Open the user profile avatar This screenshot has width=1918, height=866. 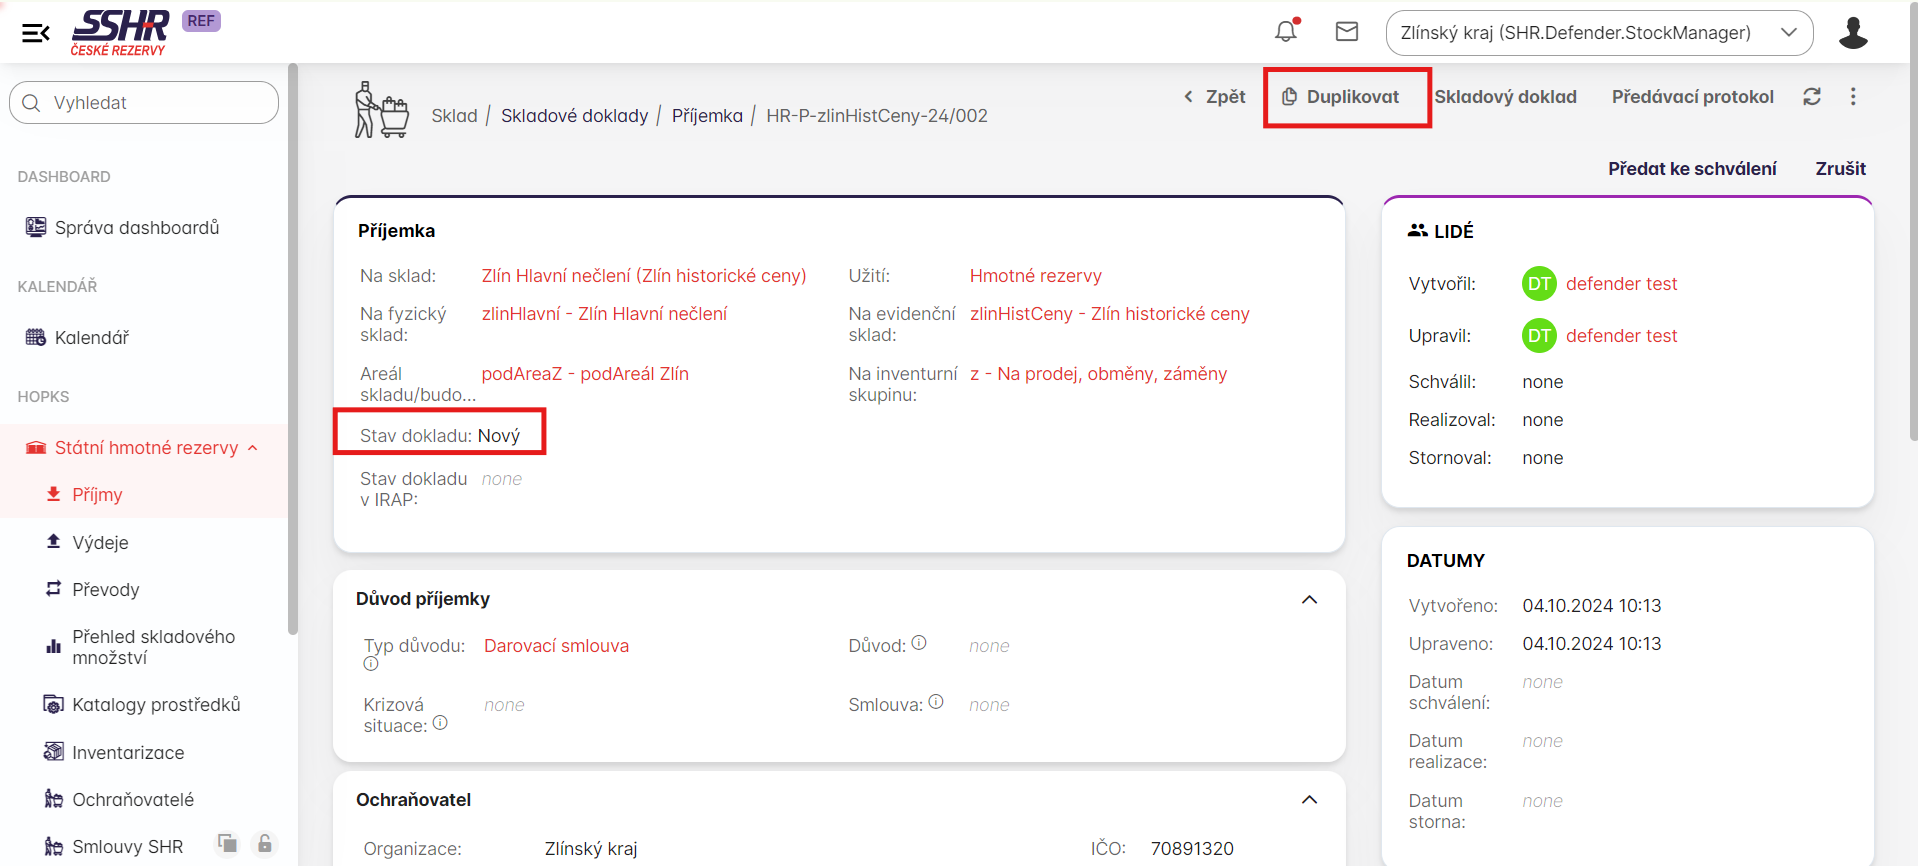(x=1853, y=33)
